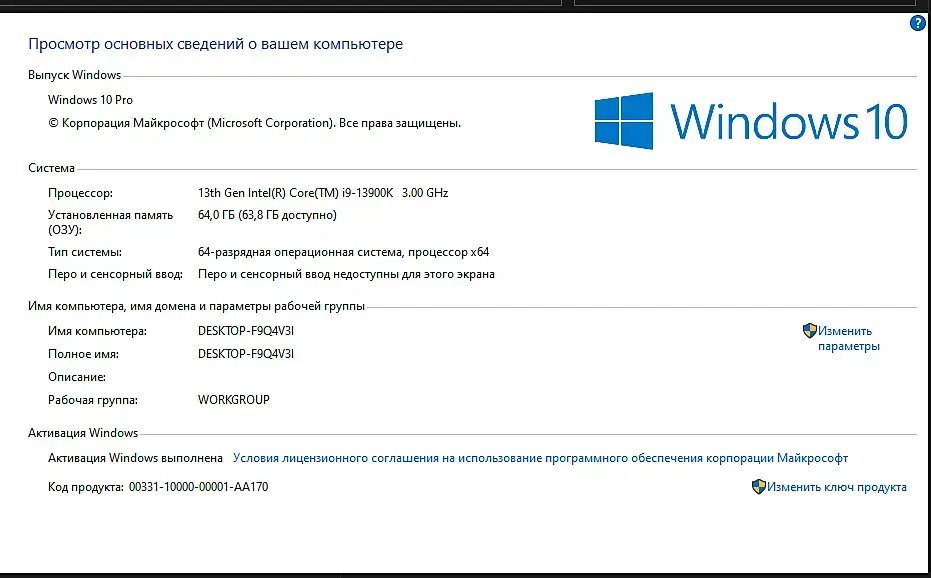
Task: Click the Активация Windows section header
Action: 83,433
